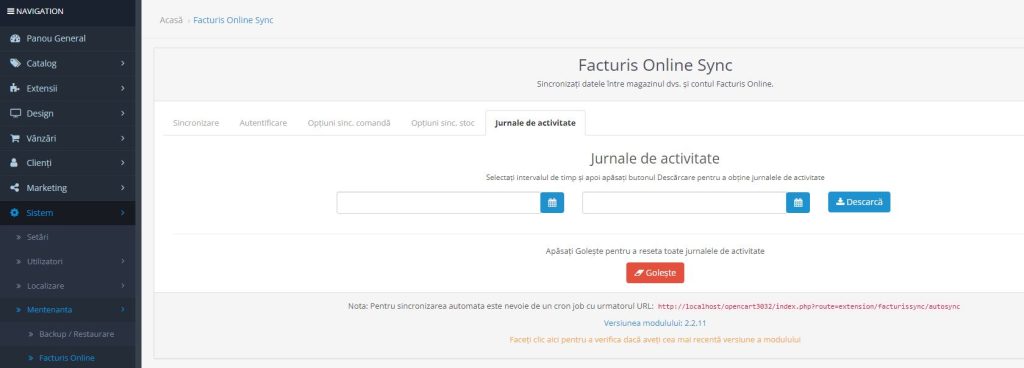
Task: Click the Panou General dashboard icon
Action: [15, 38]
